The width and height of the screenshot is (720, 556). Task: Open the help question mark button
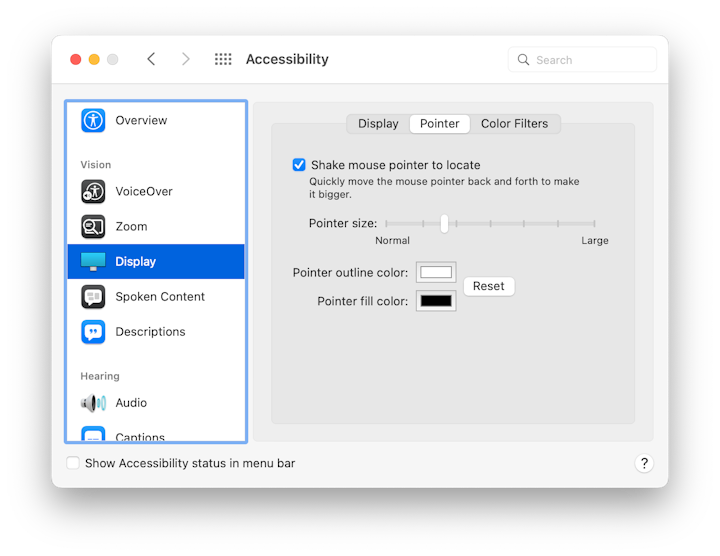click(644, 463)
